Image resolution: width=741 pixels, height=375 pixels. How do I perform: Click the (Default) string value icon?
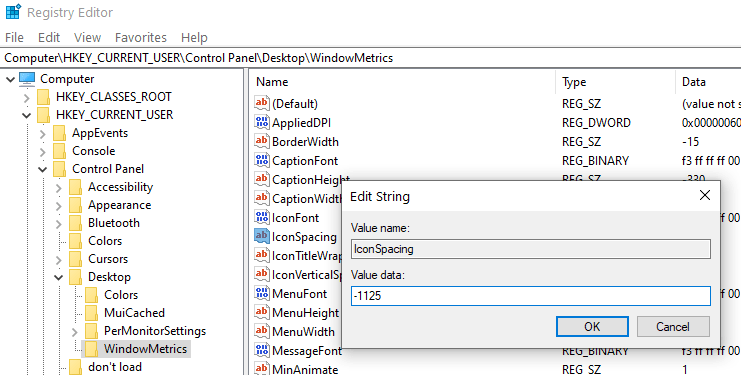point(261,103)
